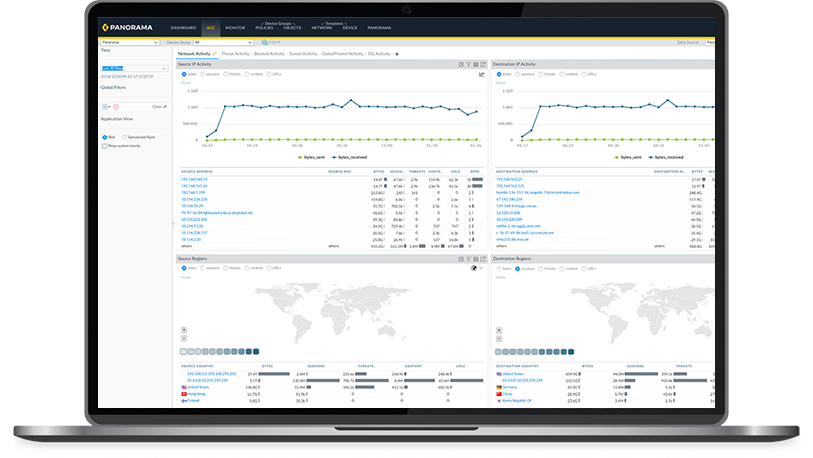Click the blue add global filter icon

[x=105, y=106]
